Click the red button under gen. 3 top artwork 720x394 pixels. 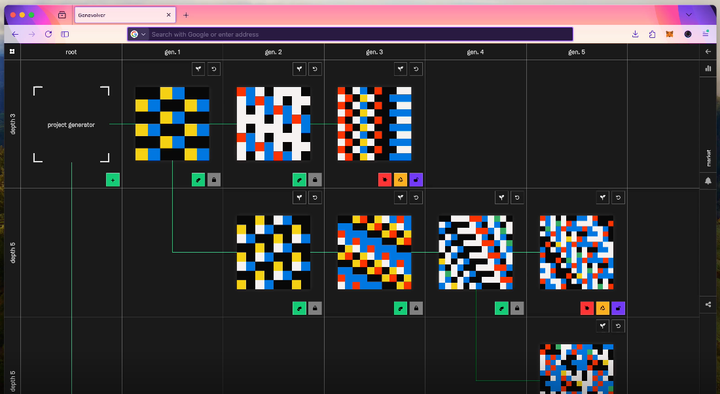click(385, 180)
